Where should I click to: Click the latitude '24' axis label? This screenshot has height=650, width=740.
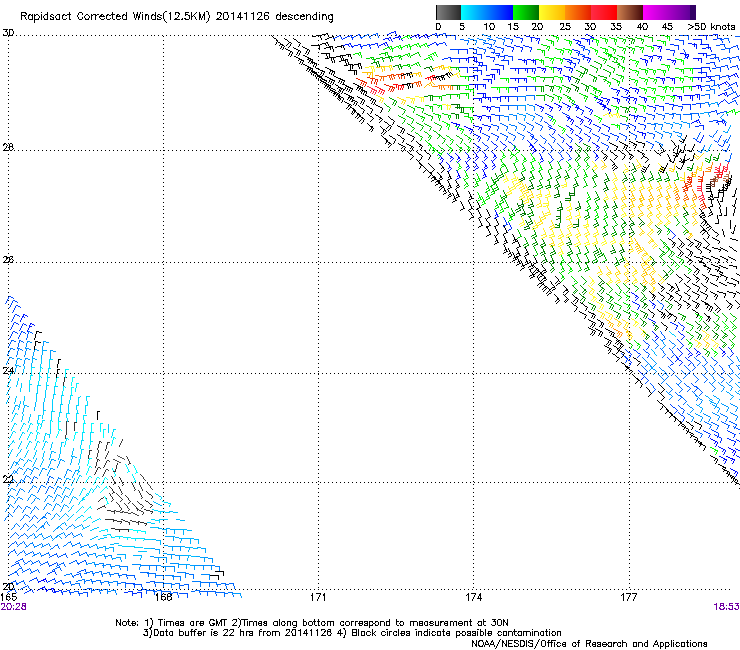(x=8, y=370)
